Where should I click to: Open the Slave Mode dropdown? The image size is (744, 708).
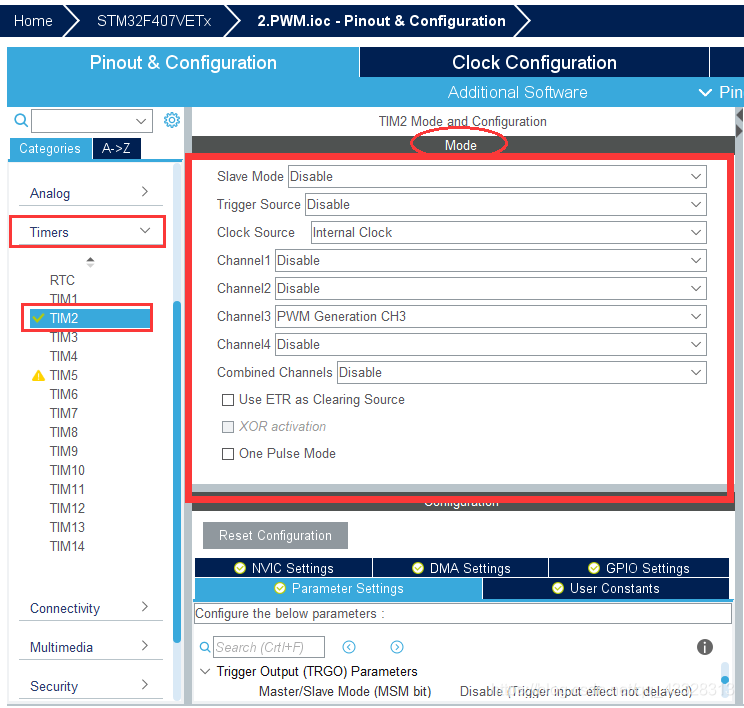coord(497,177)
